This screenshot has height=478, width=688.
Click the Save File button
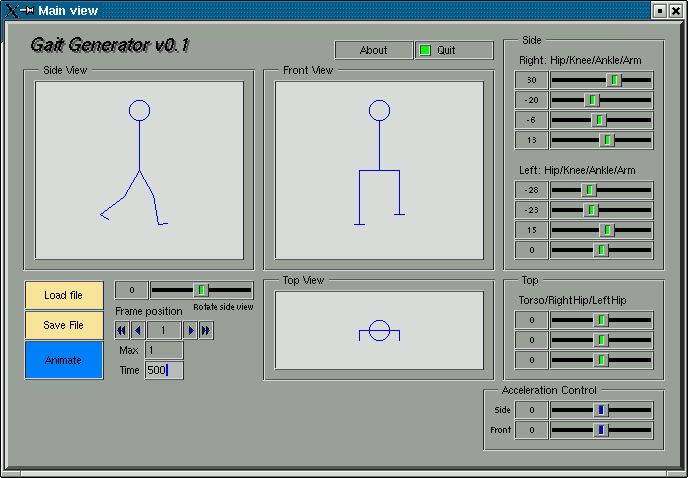coord(63,325)
